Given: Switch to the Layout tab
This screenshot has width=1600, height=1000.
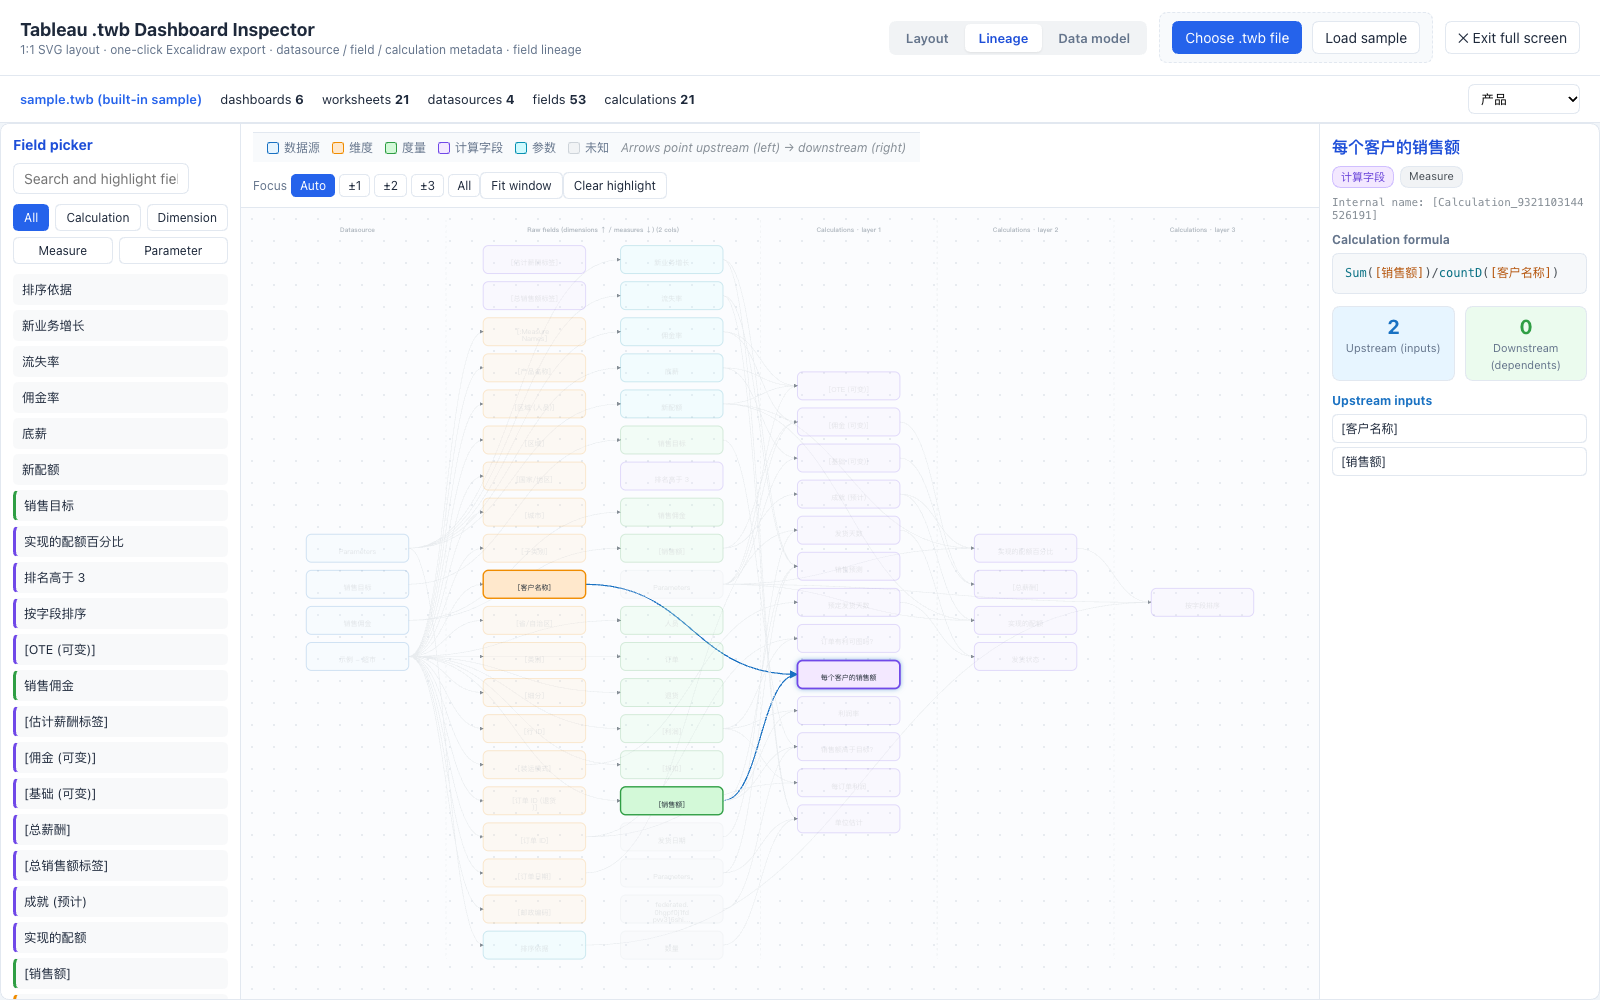Looking at the screenshot, I should (x=927, y=39).
